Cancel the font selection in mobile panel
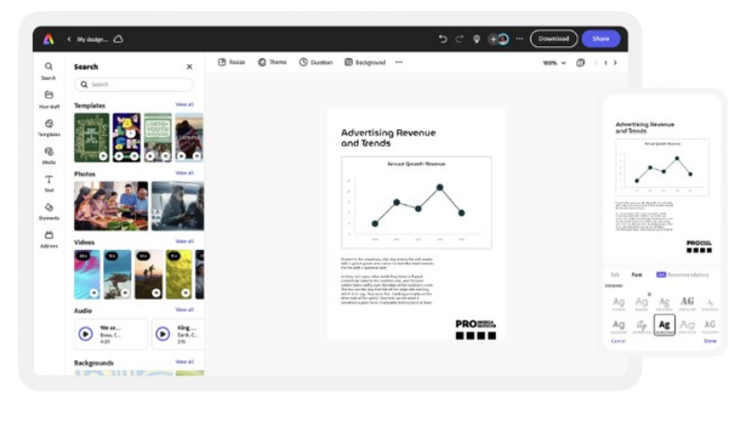Viewport: 750px width, 421px height. coord(618,341)
